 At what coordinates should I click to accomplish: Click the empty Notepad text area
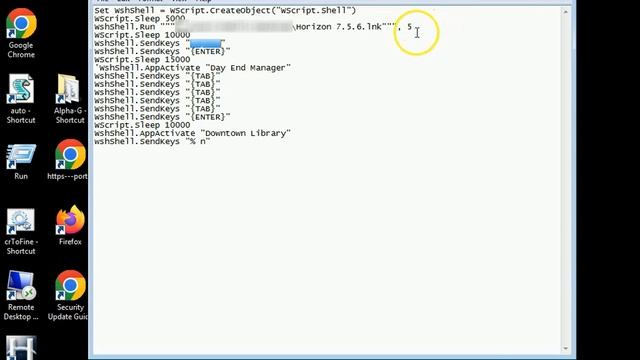click(x=327, y=249)
